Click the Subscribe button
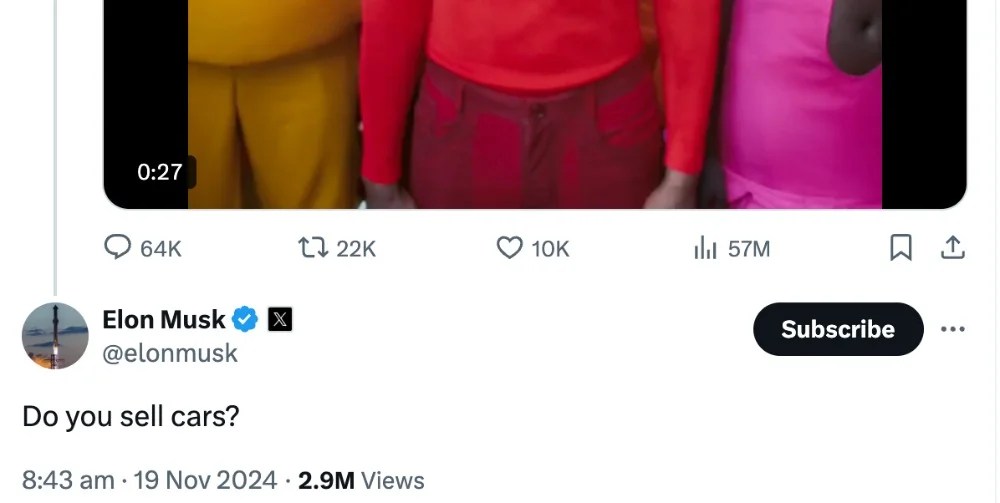Image resolution: width=1000 pixels, height=503 pixels. pyautogui.click(x=838, y=329)
